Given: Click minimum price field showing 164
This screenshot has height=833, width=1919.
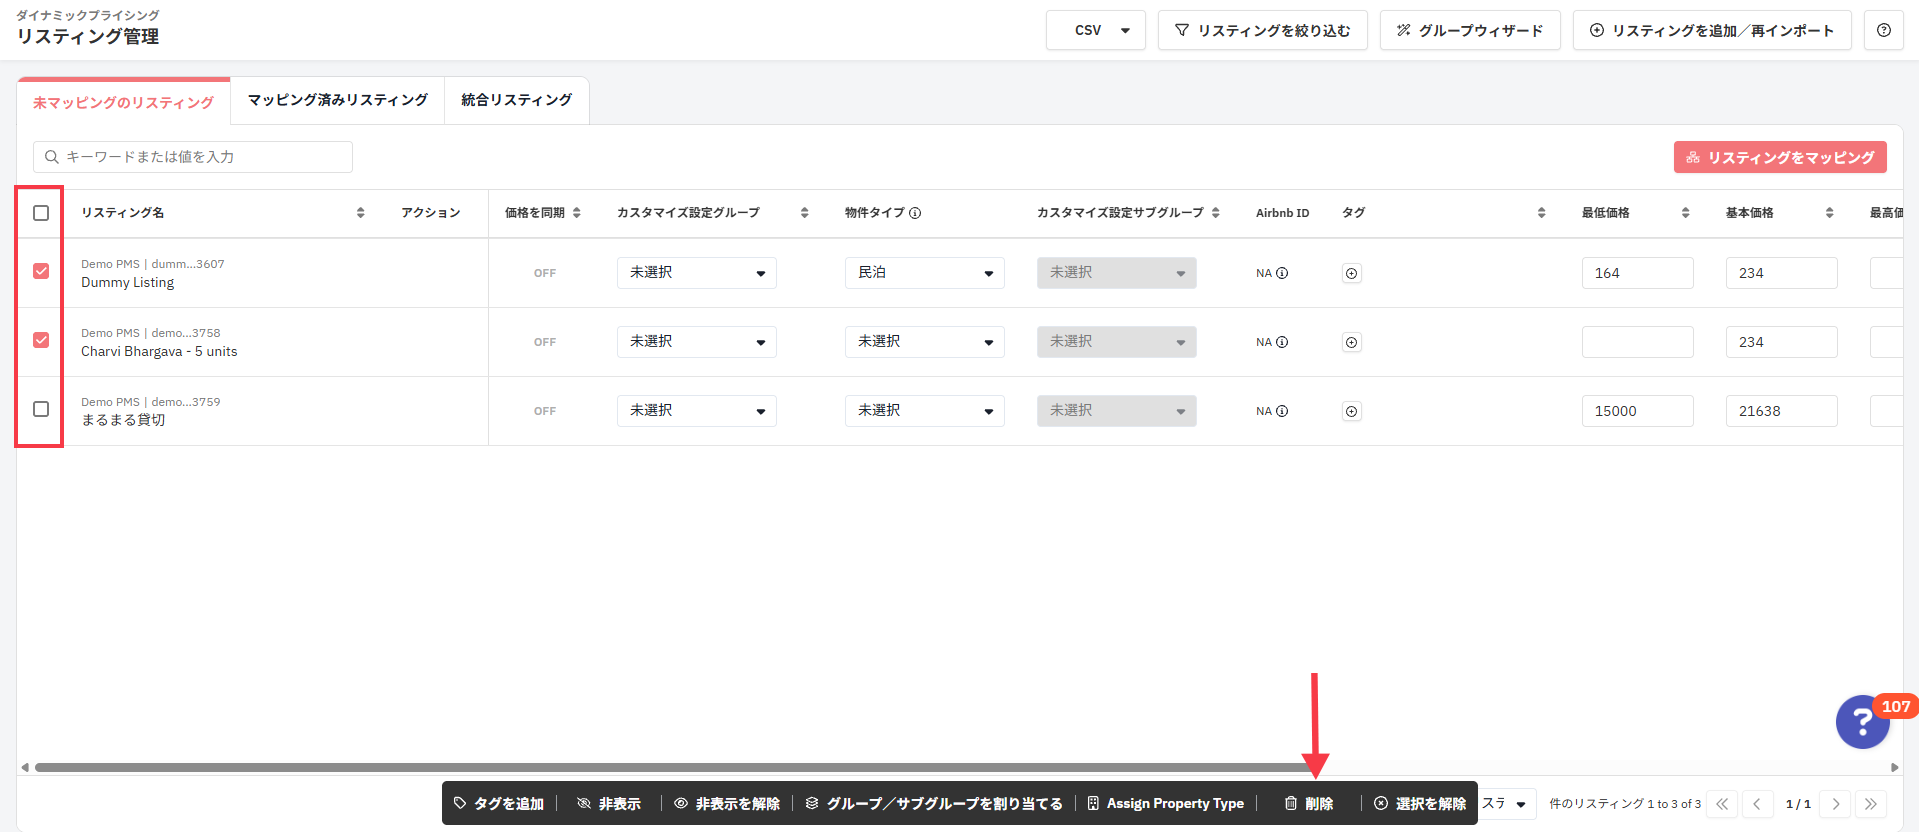Looking at the screenshot, I should (x=1638, y=273).
